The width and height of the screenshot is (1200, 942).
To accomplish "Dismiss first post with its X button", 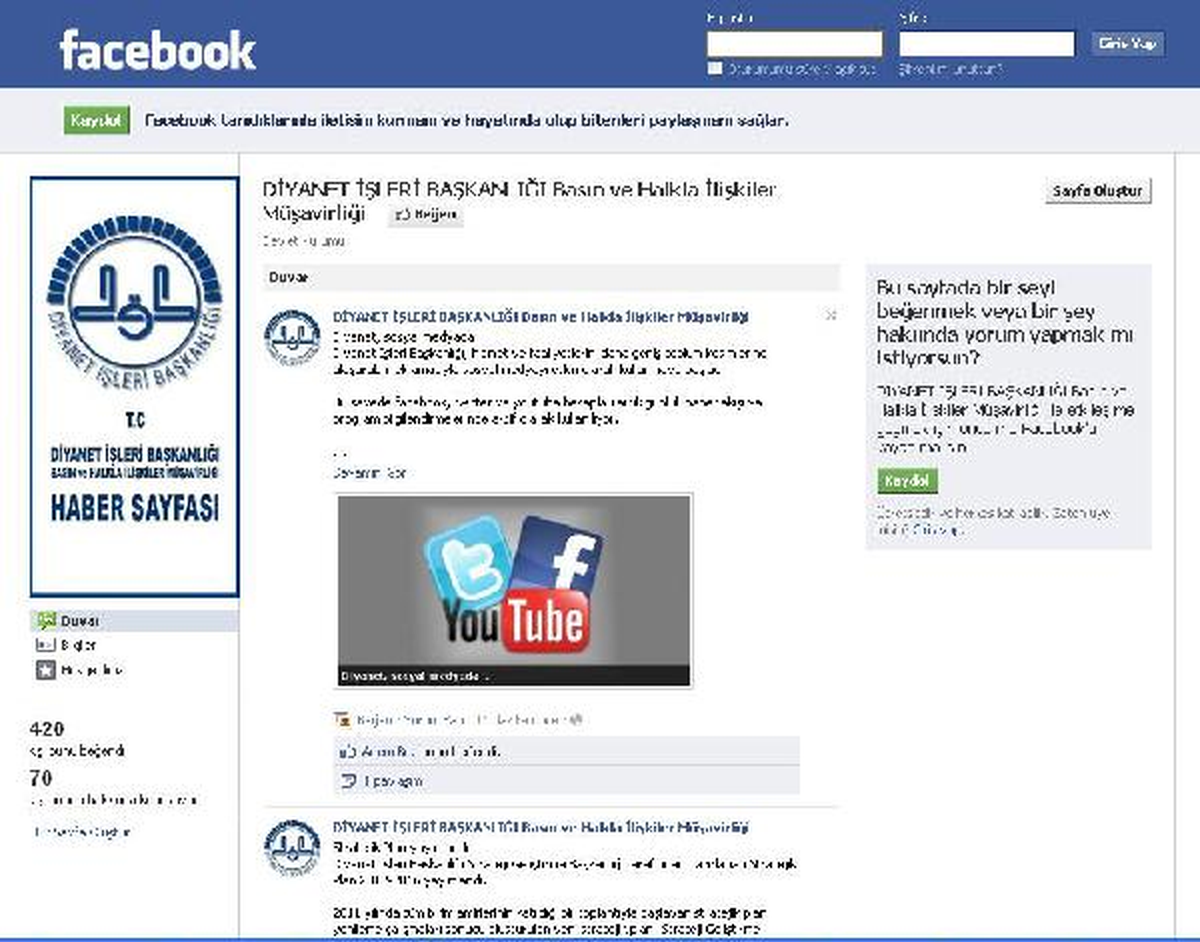I will coord(830,315).
